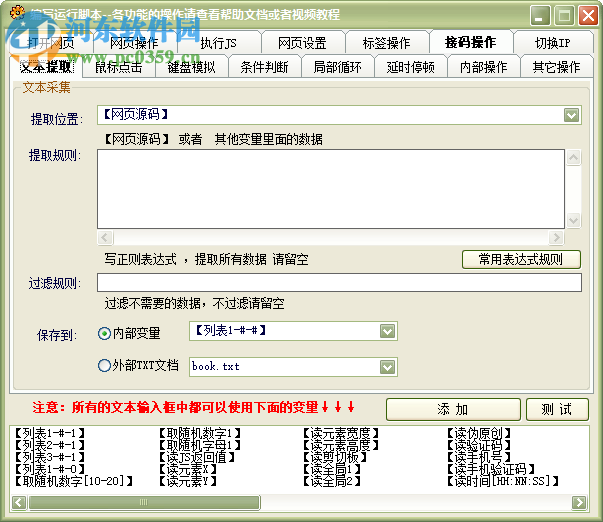
Task: Select variable 【列表1-#-1】
Action: pyautogui.click(x=49, y=434)
